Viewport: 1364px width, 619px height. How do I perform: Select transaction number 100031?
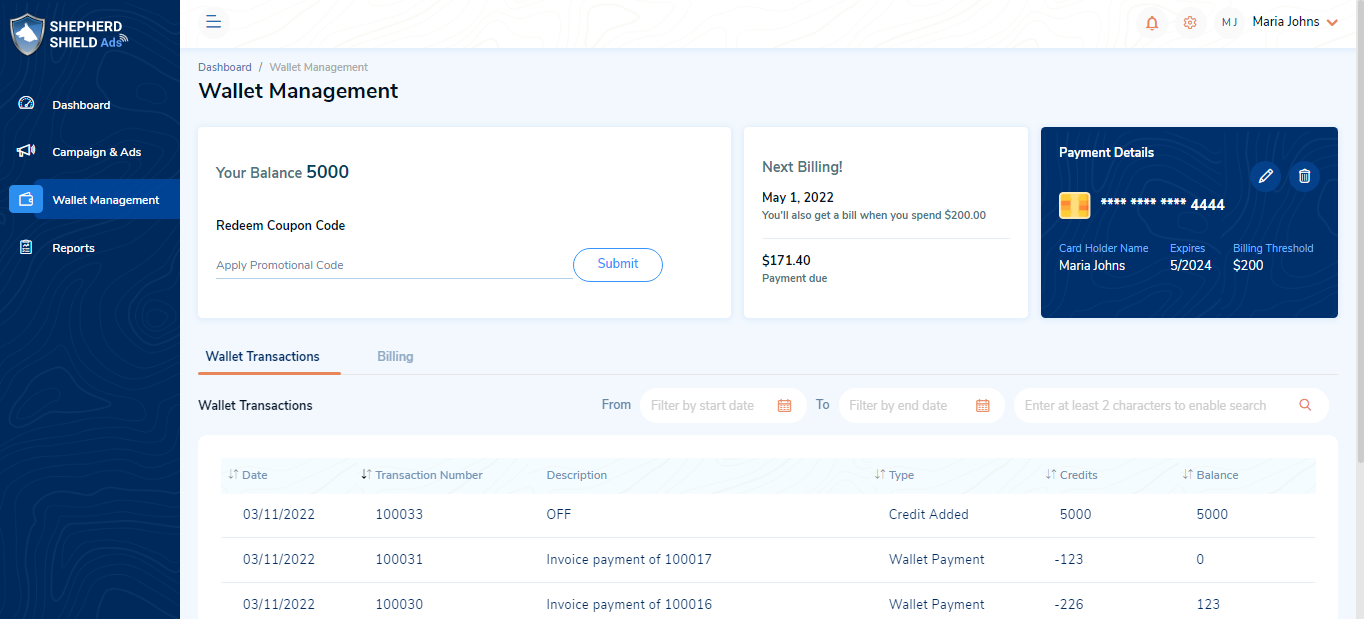399,559
